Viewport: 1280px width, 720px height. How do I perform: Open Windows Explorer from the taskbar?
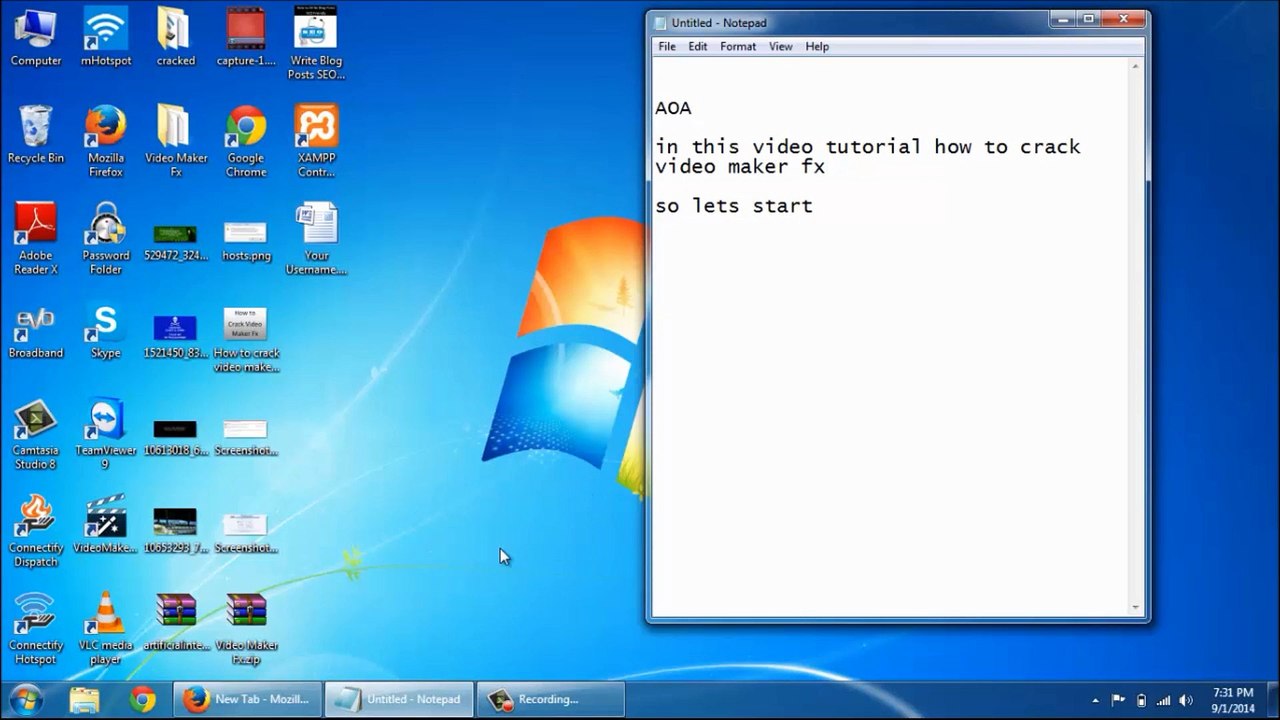coord(85,699)
